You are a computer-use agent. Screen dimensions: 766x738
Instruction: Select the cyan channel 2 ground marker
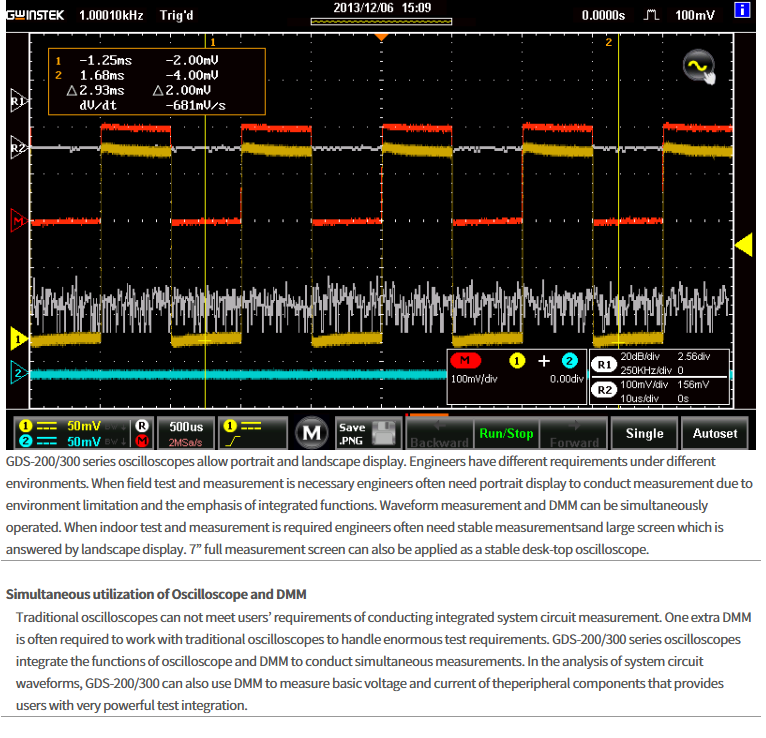(19, 373)
